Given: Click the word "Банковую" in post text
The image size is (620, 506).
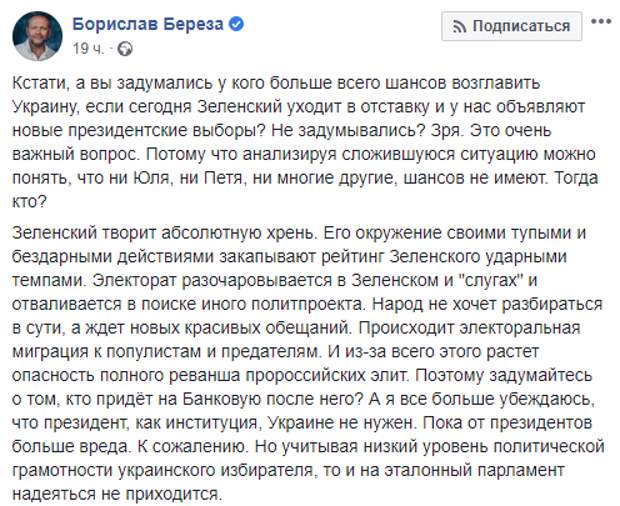Looking at the screenshot, I should (222, 399).
